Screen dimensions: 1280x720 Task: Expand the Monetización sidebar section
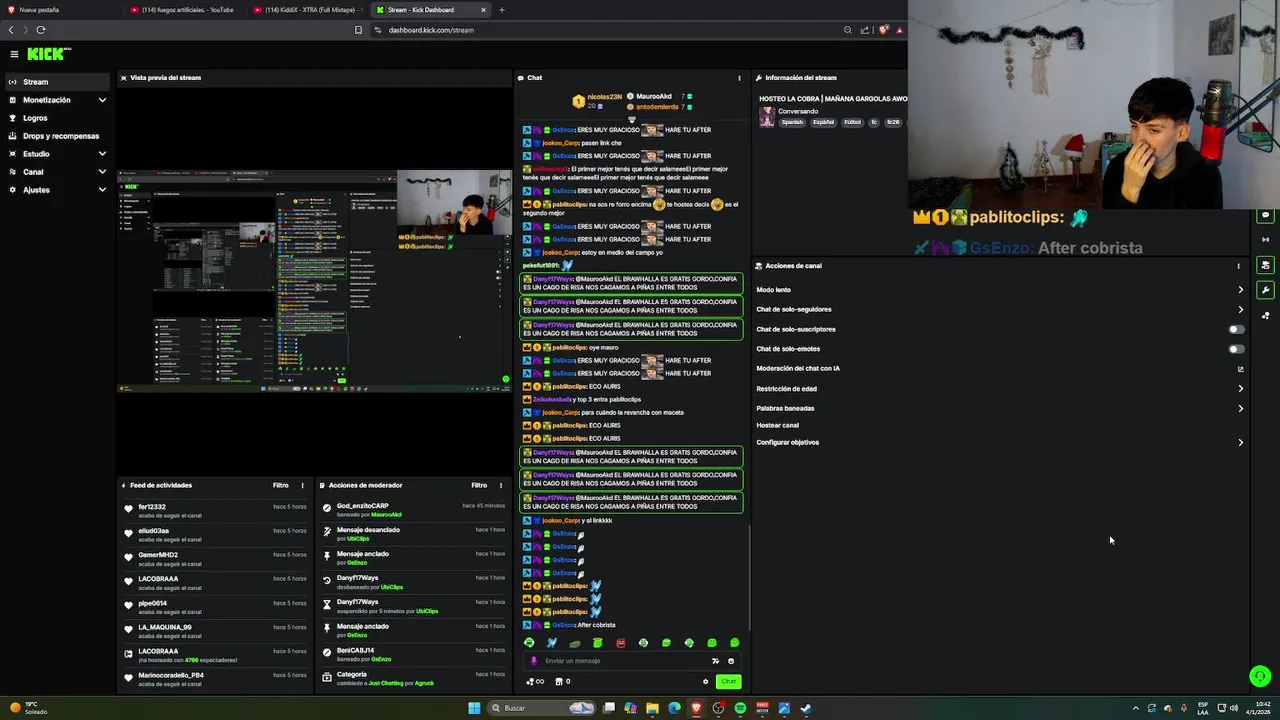56,100
